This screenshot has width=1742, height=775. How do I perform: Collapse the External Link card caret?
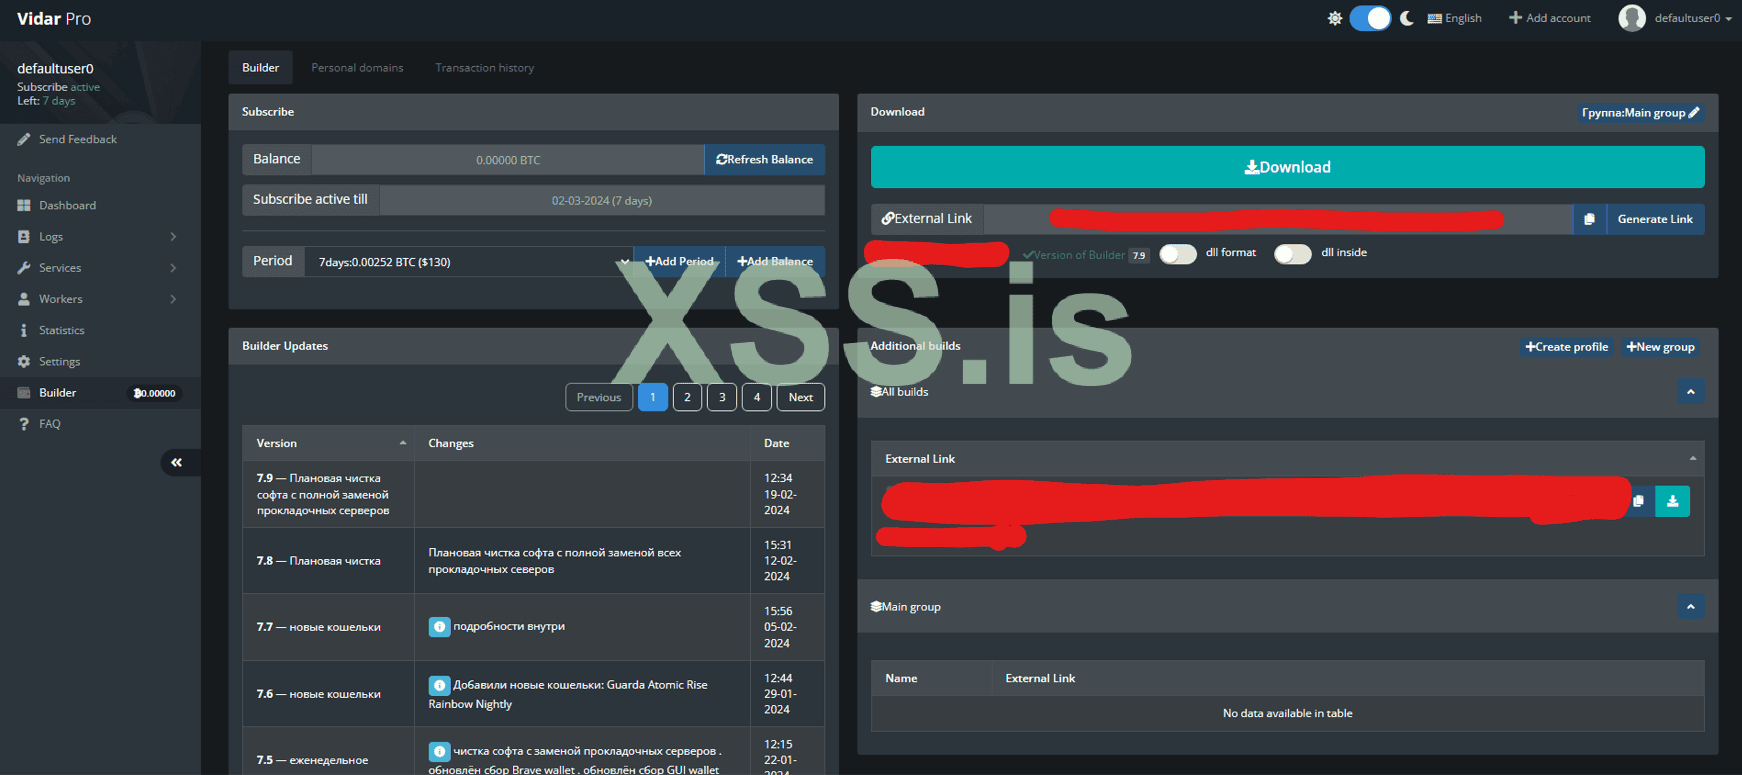(1693, 459)
